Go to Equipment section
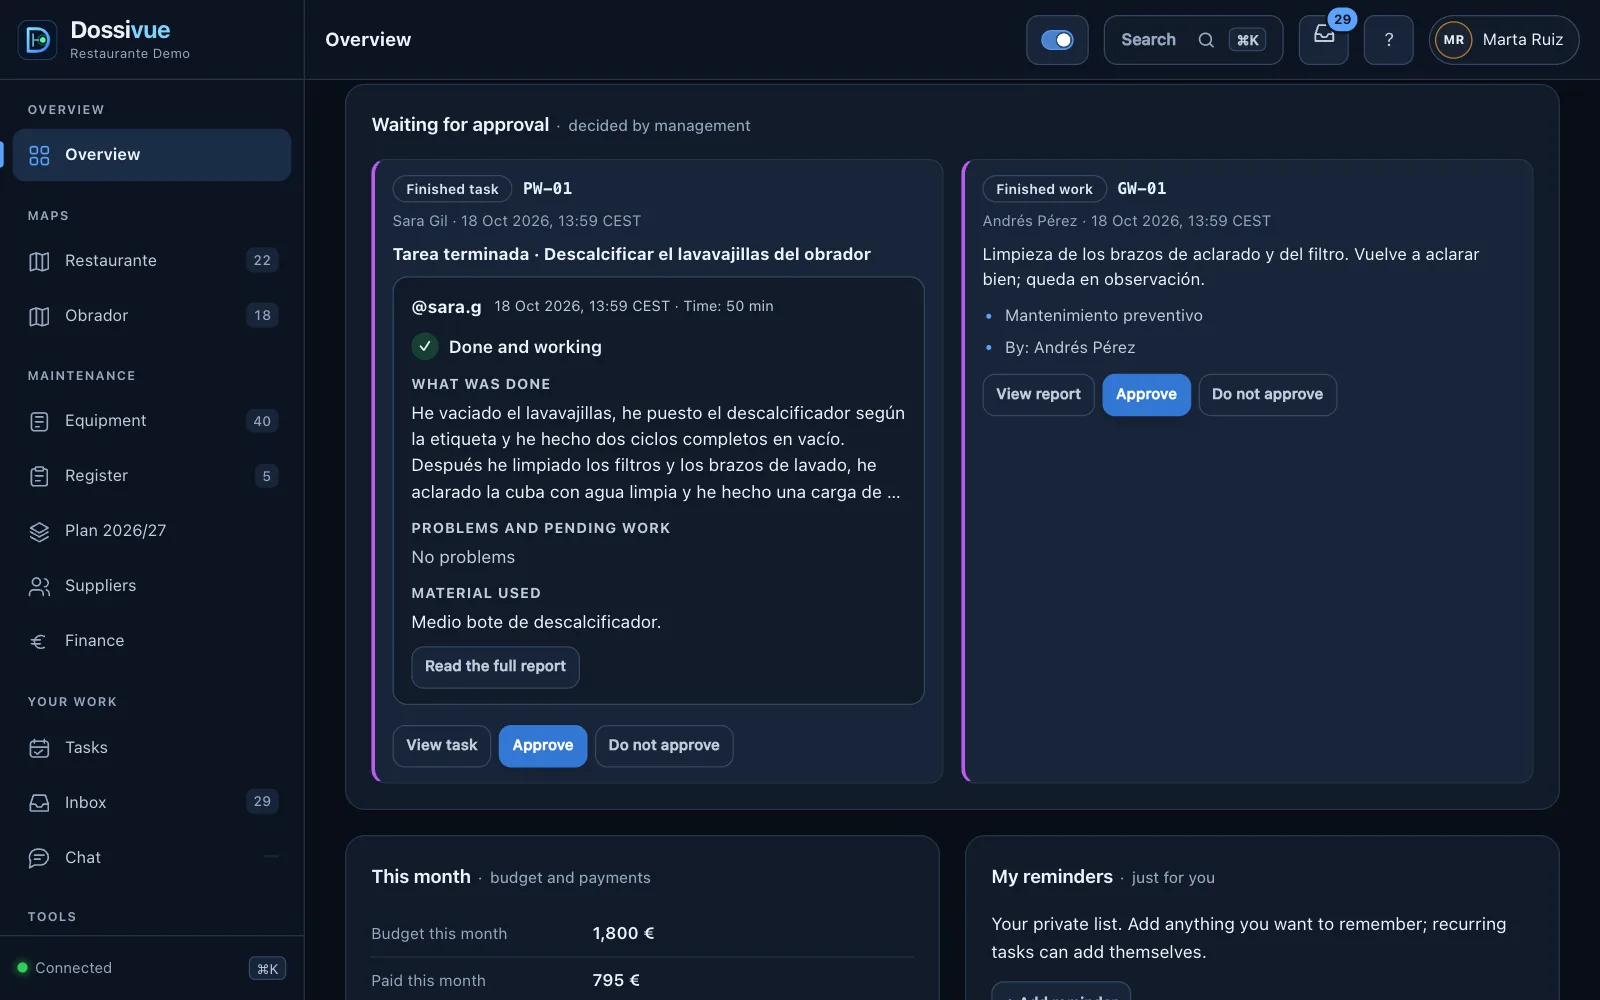Screen dimensions: 1600x1000 tap(152, 421)
